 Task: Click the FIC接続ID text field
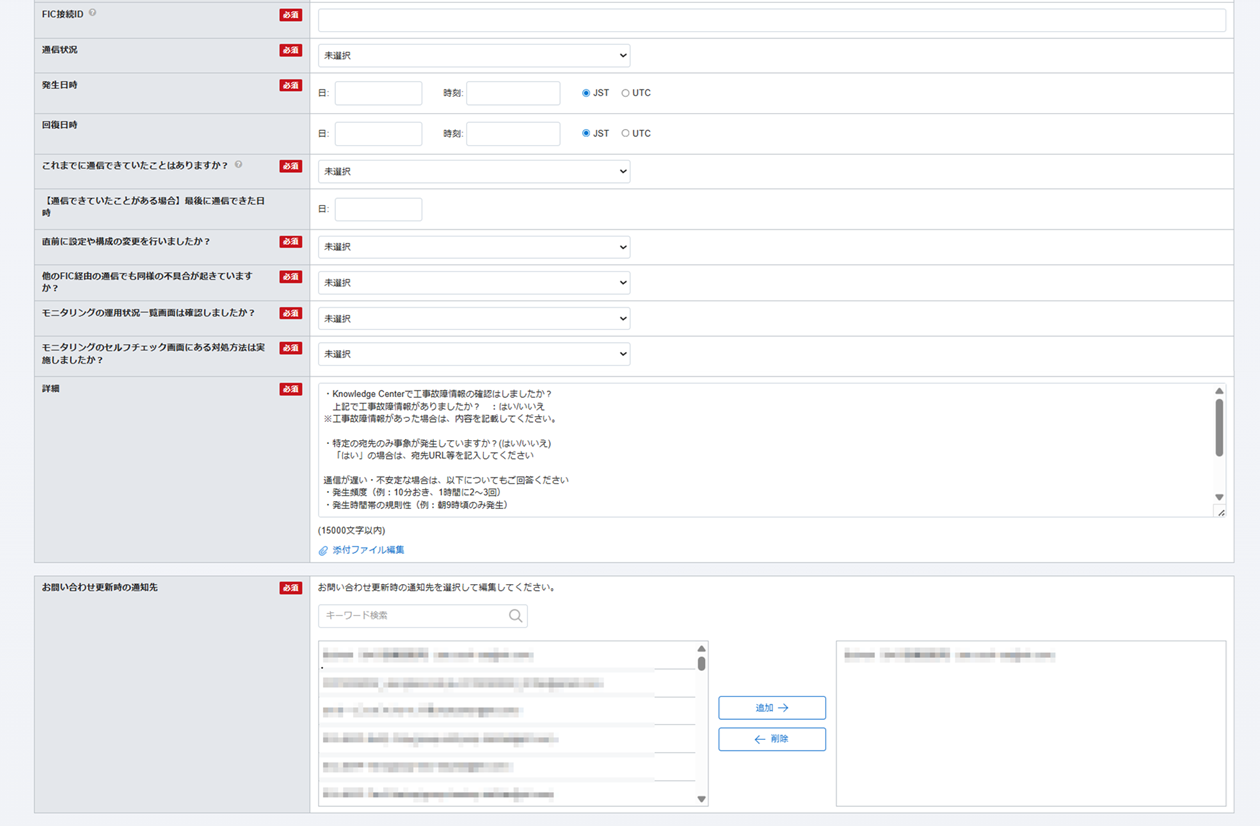(x=771, y=20)
